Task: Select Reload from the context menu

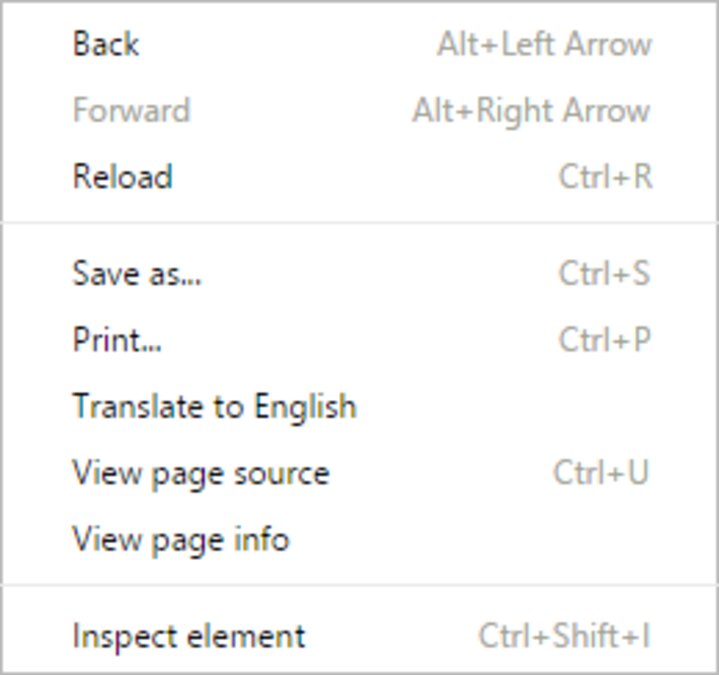Action: coord(122,177)
